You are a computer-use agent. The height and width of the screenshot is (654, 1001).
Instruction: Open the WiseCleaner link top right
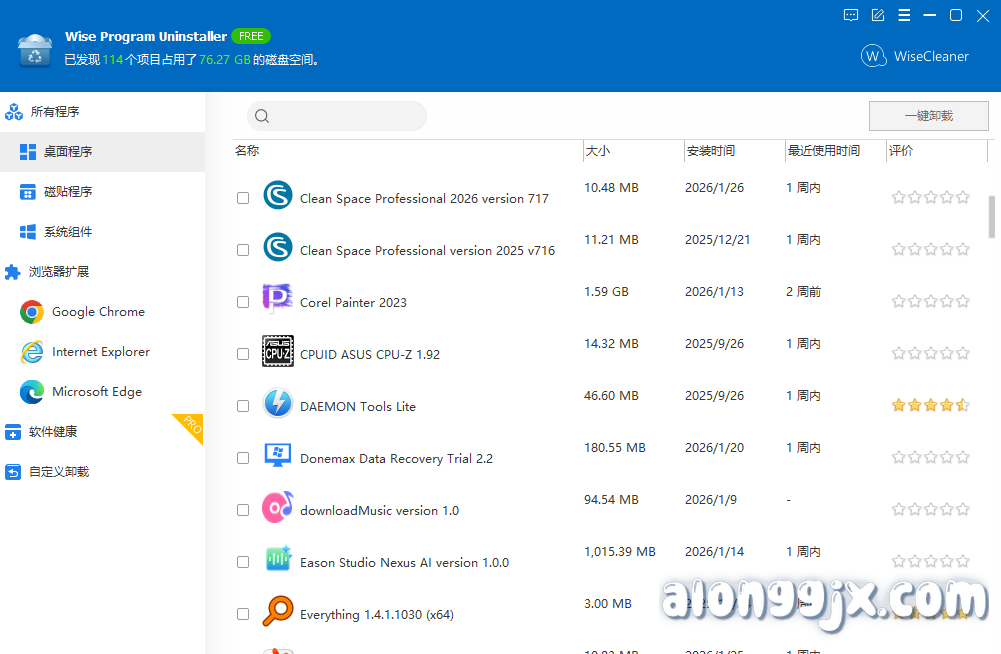pyautogui.click(x=914, y=56)
